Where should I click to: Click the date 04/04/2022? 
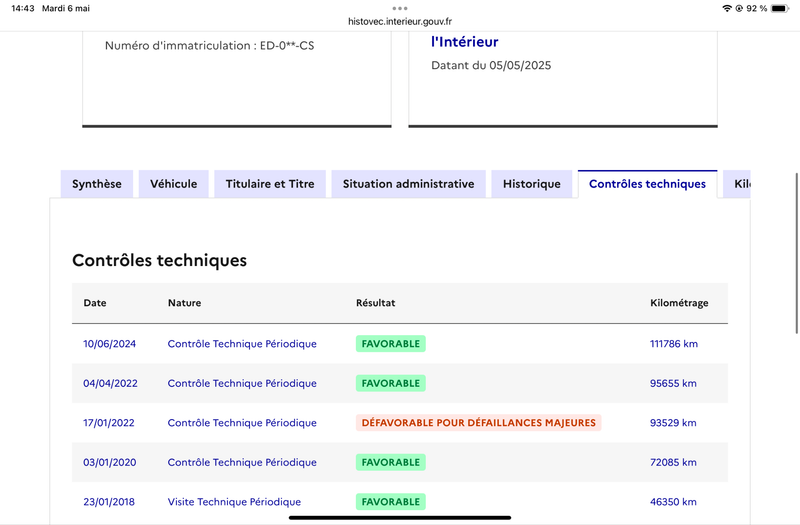(x=110, y=383)
